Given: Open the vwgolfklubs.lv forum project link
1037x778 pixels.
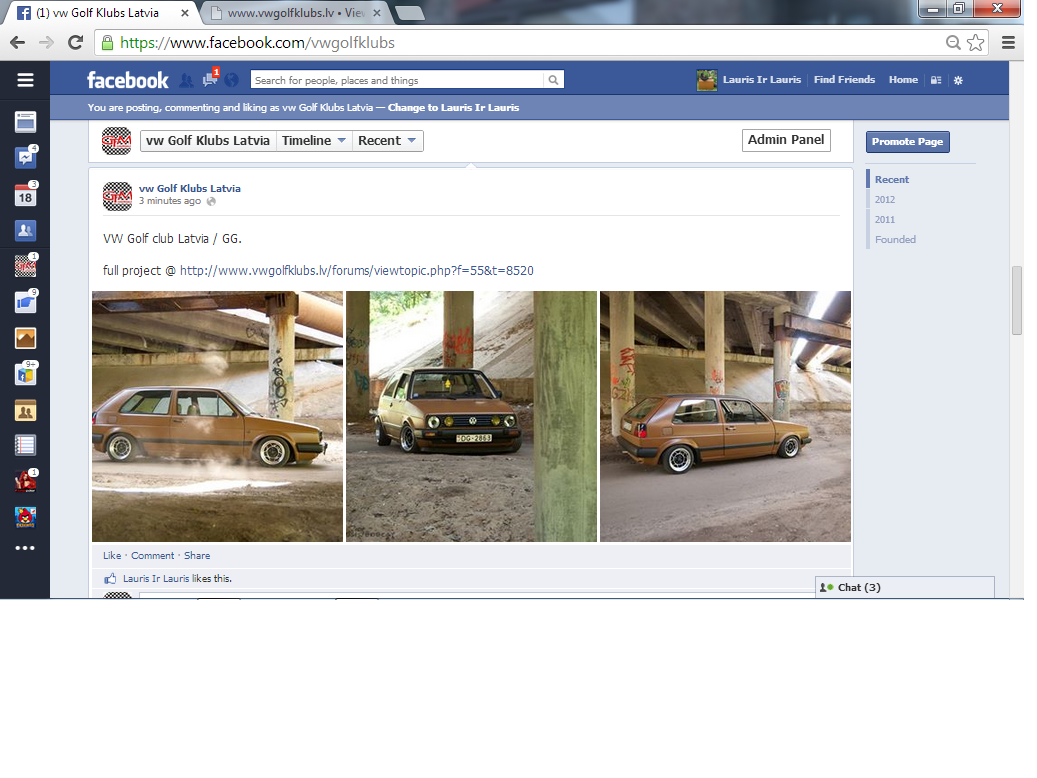Looking at the screenshot, I should pyautogui.click(x=356, y=271).
